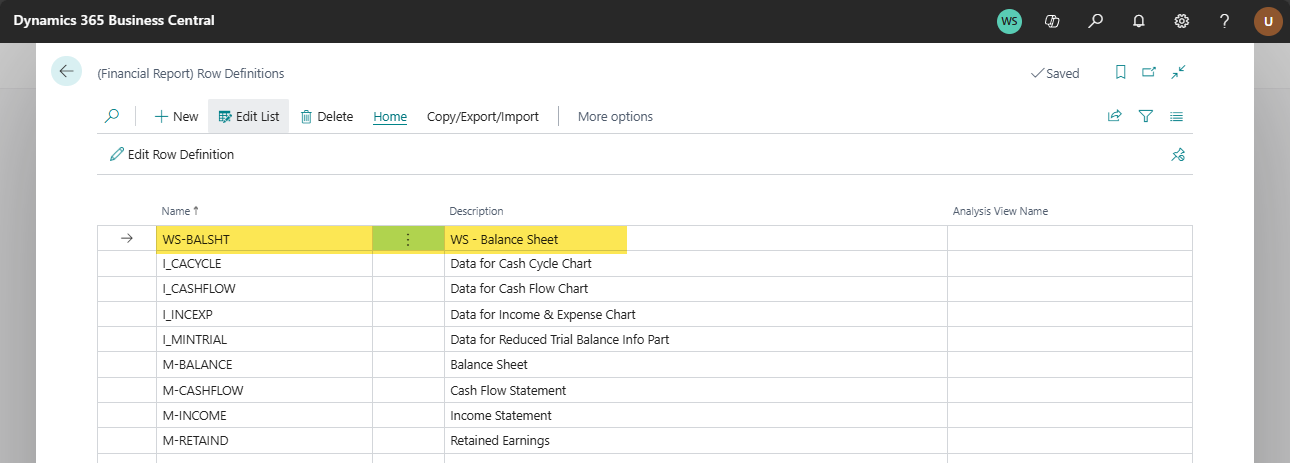1290x463 pixels.
Task: Select the Home tab
Action: (390, 116)
